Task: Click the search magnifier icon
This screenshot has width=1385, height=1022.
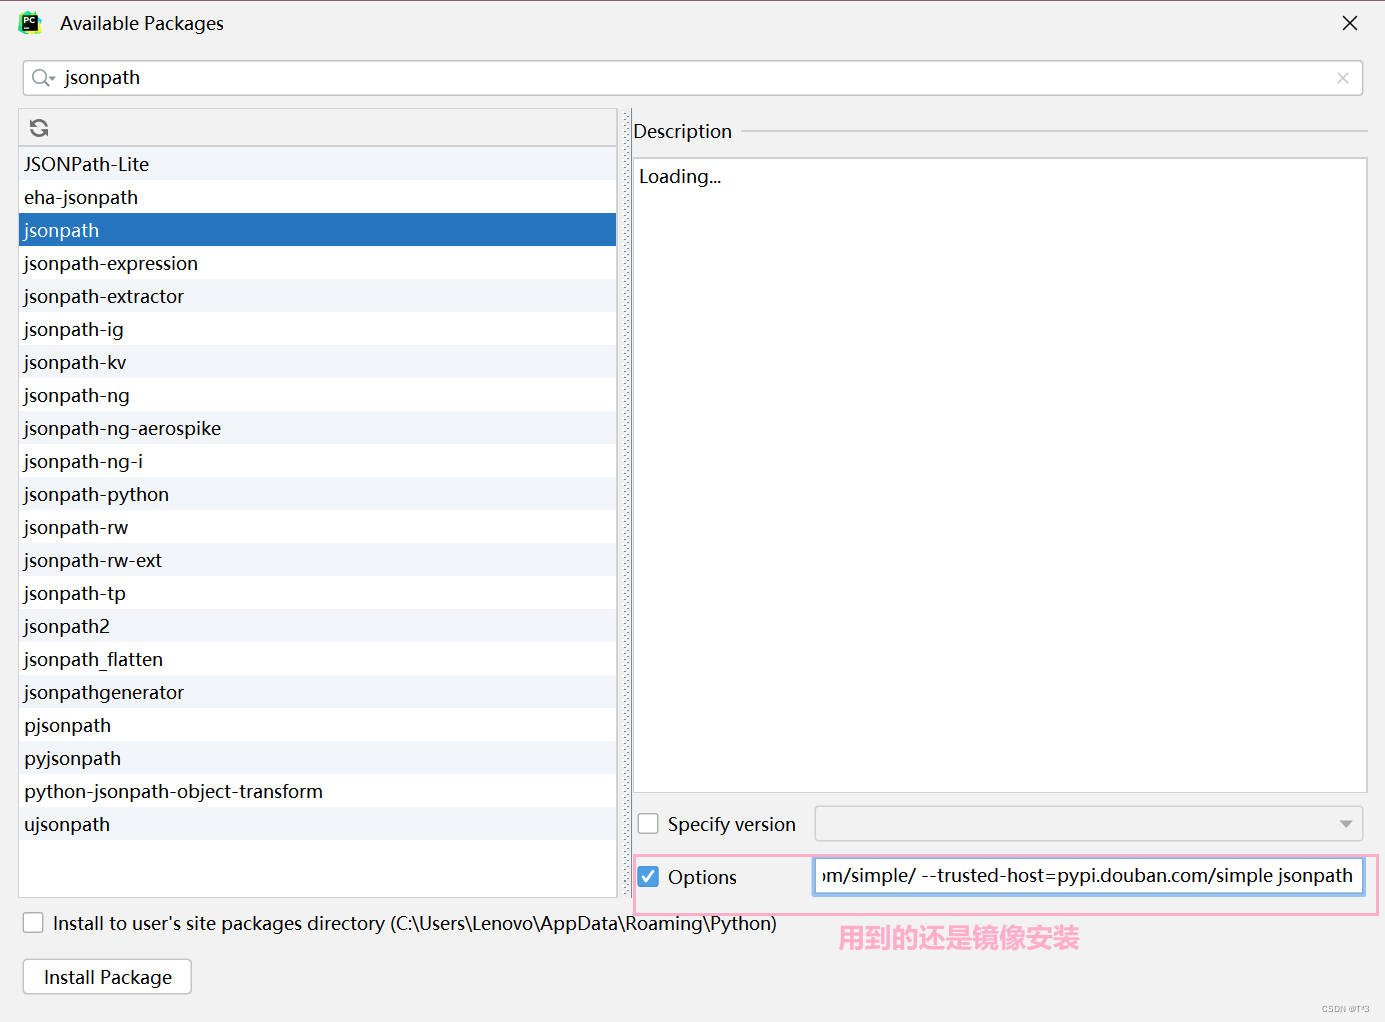Action: coord(42,78)
